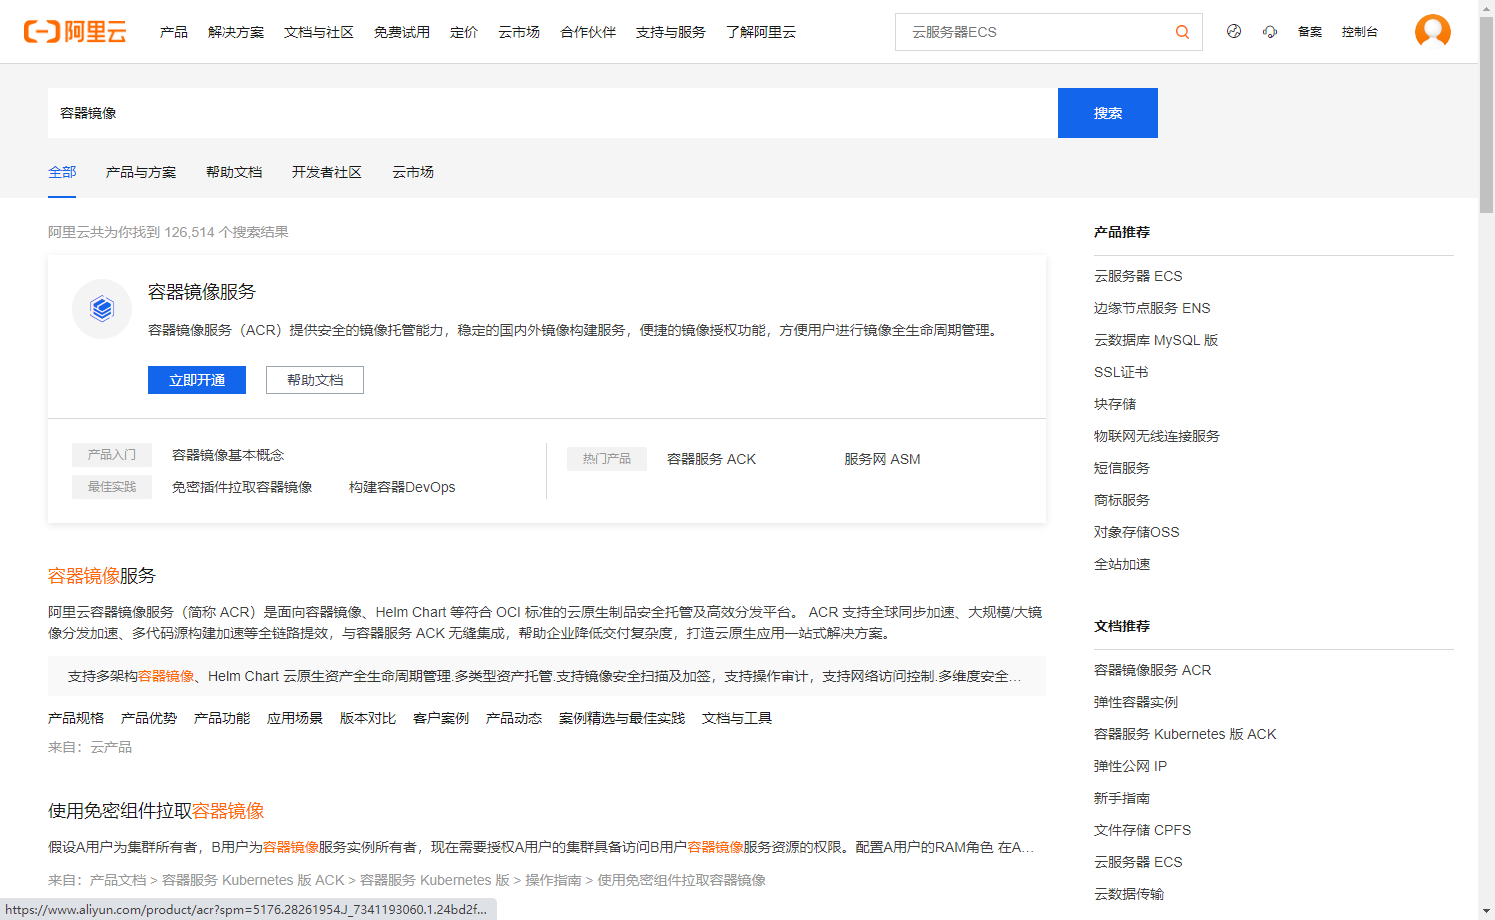The height and width of the screenshot is (920, 1495).
Task: Click the 立即开通 button
Action: click(x=196, y=380)
